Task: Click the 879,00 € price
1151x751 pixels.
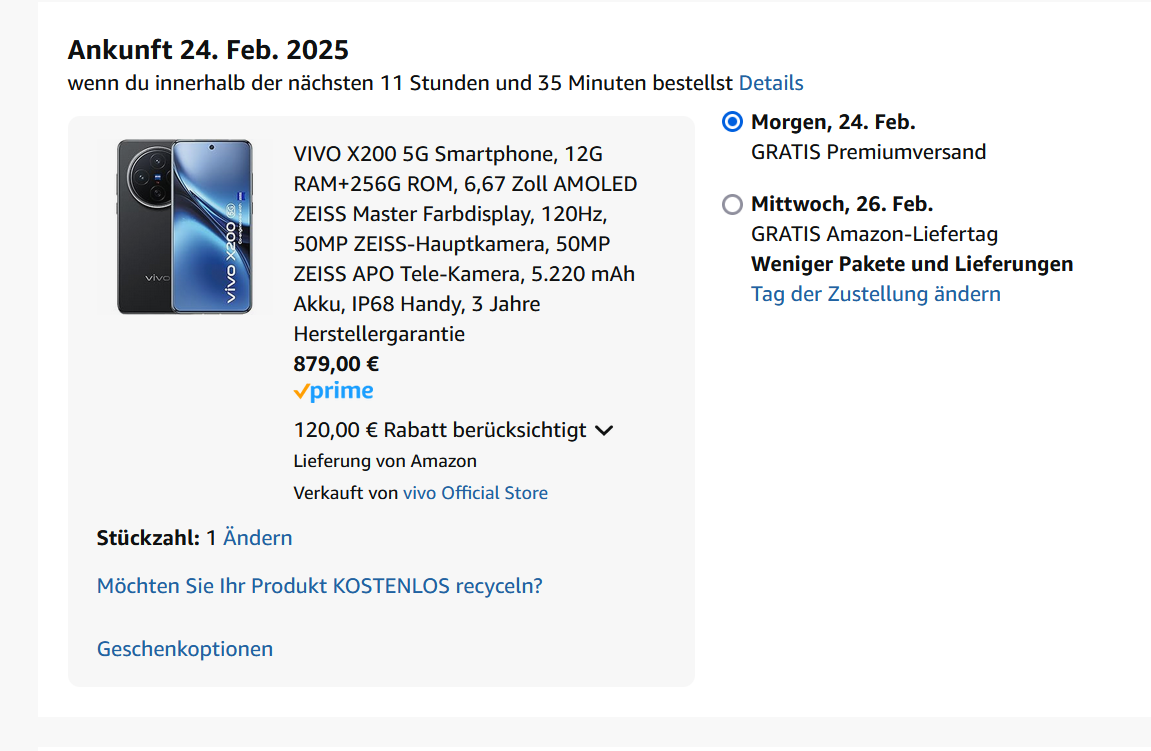Action: pyautogui.click(x=336, y=364)
